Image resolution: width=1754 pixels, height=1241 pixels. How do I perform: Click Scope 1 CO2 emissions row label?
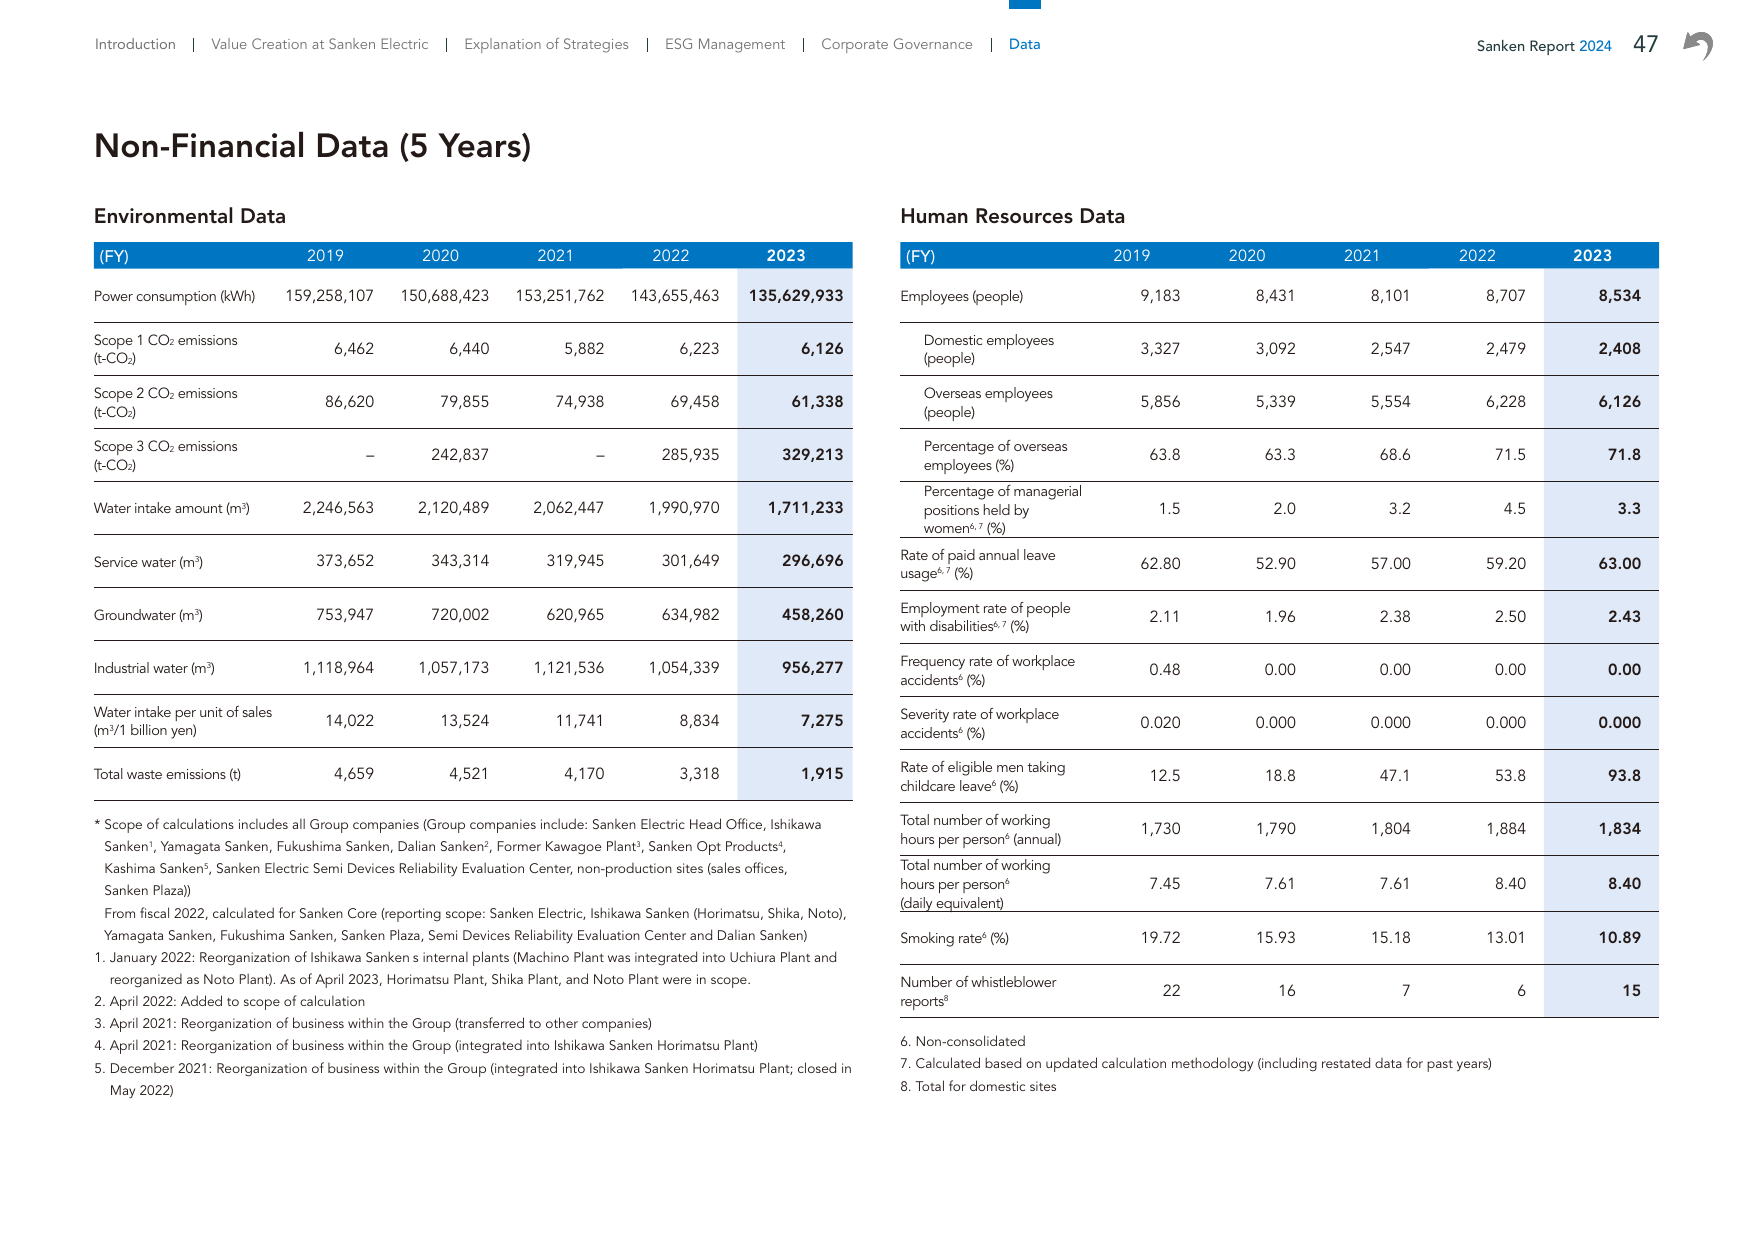pos(166,349)
